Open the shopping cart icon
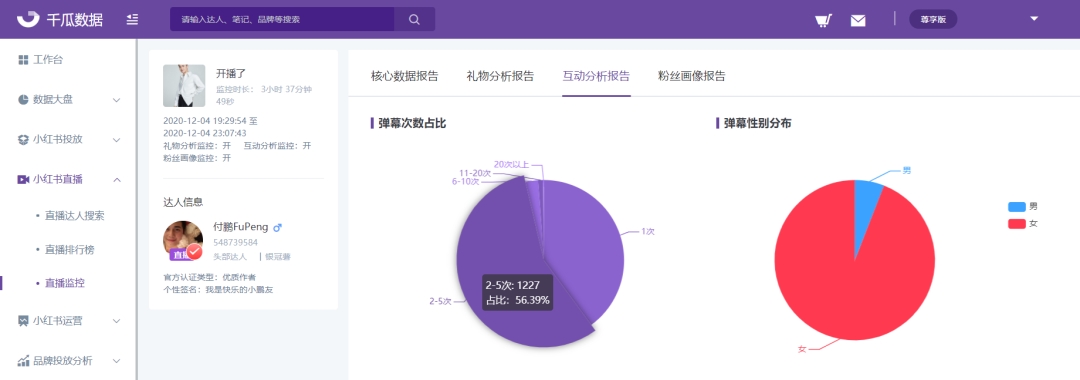This screenshot has height=380, width=1080. point(822,20)
